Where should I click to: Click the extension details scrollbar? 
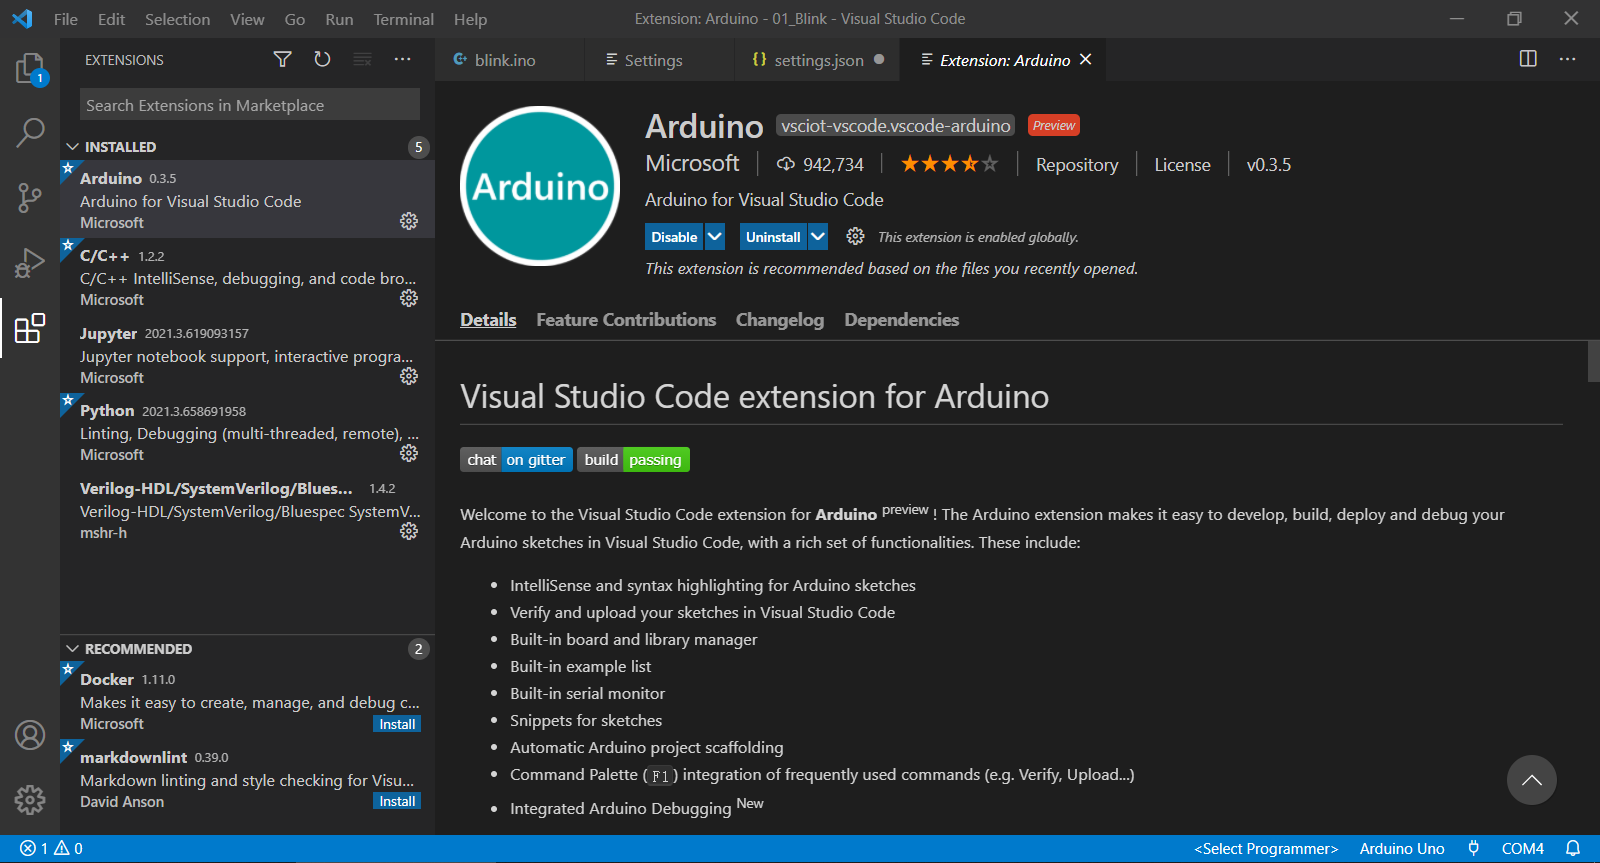[1593, 361]
